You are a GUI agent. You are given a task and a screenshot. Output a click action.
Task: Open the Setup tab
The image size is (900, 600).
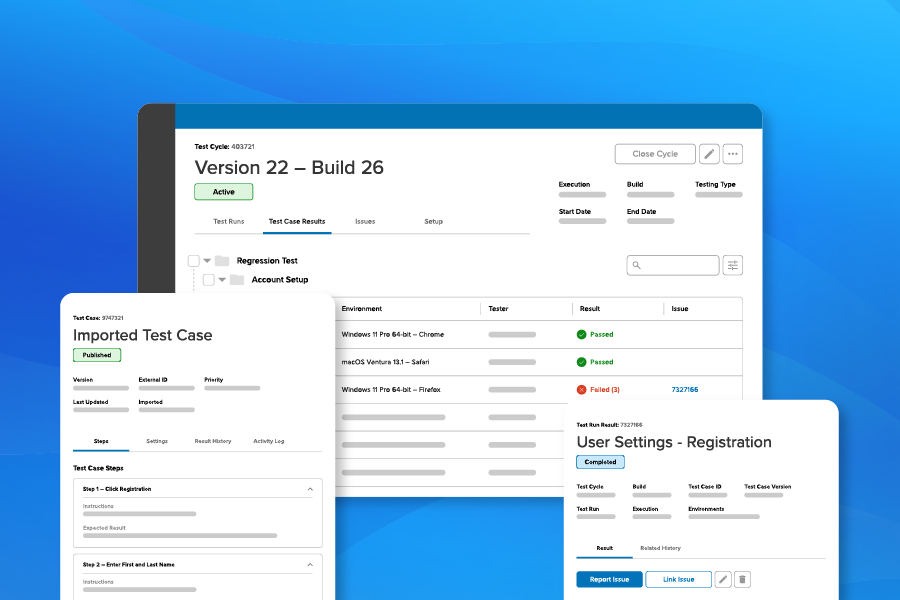click(433, 222)
